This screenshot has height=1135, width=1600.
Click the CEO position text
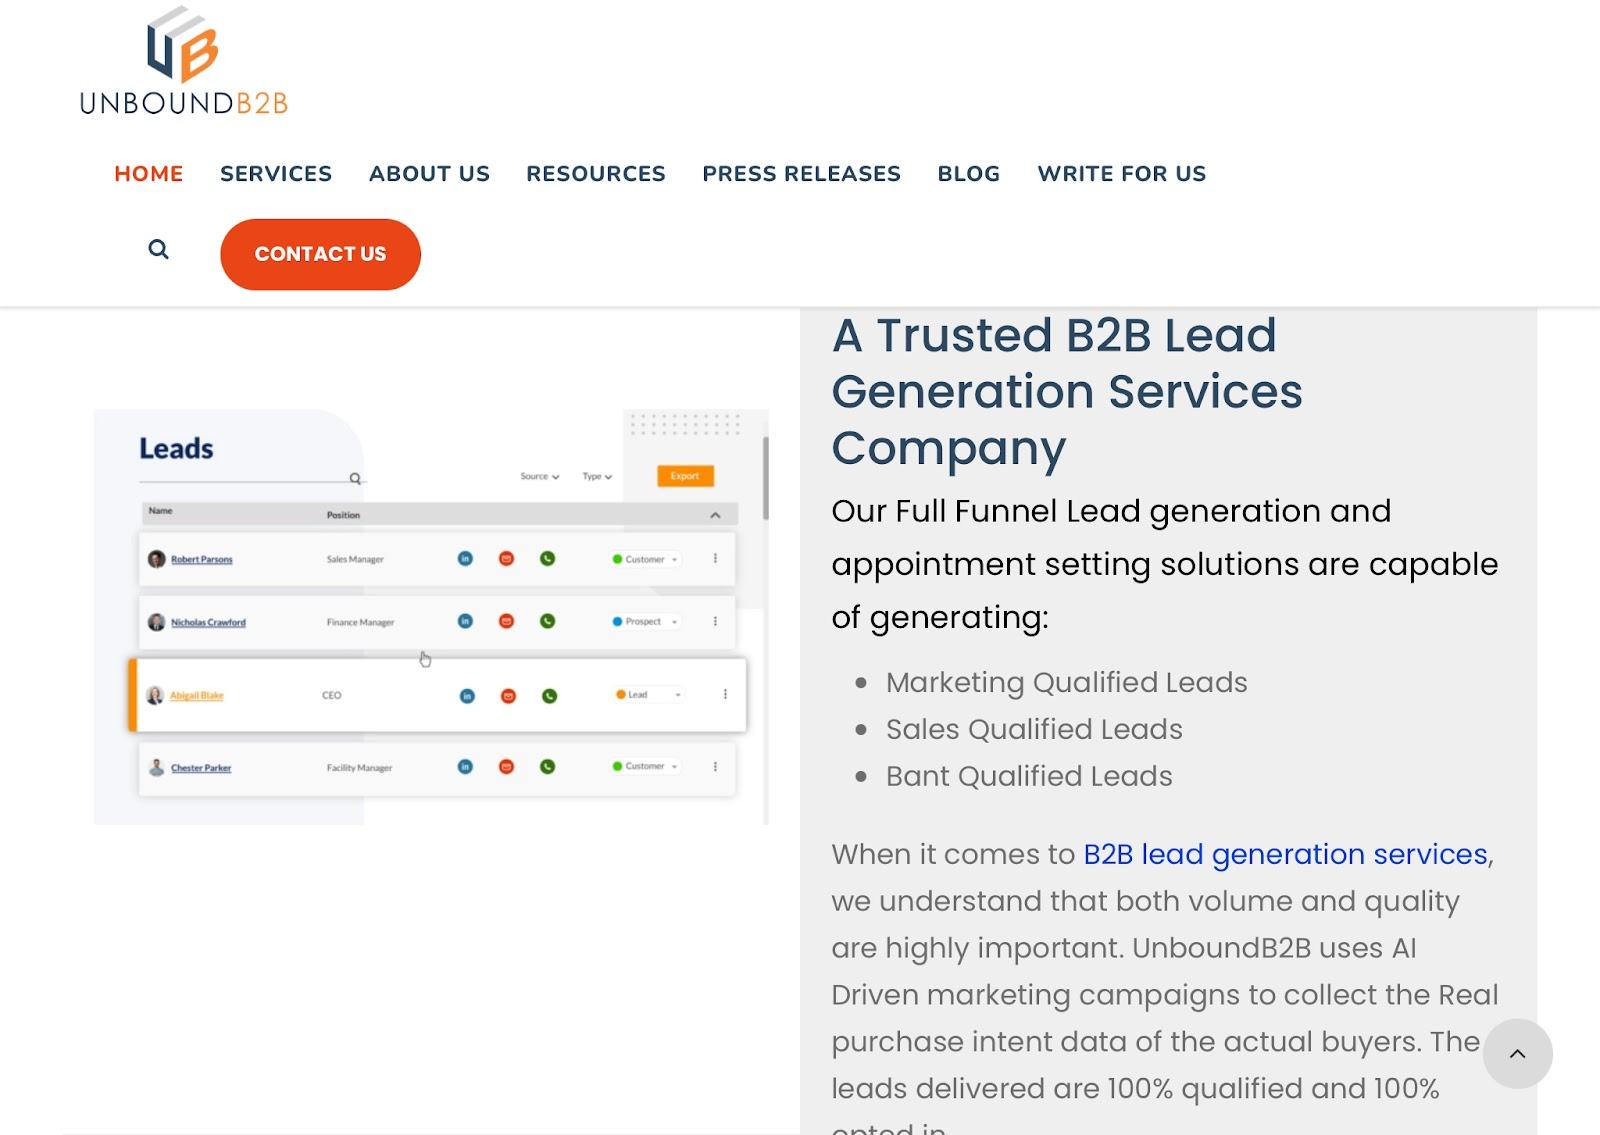(x=332, y=695)
